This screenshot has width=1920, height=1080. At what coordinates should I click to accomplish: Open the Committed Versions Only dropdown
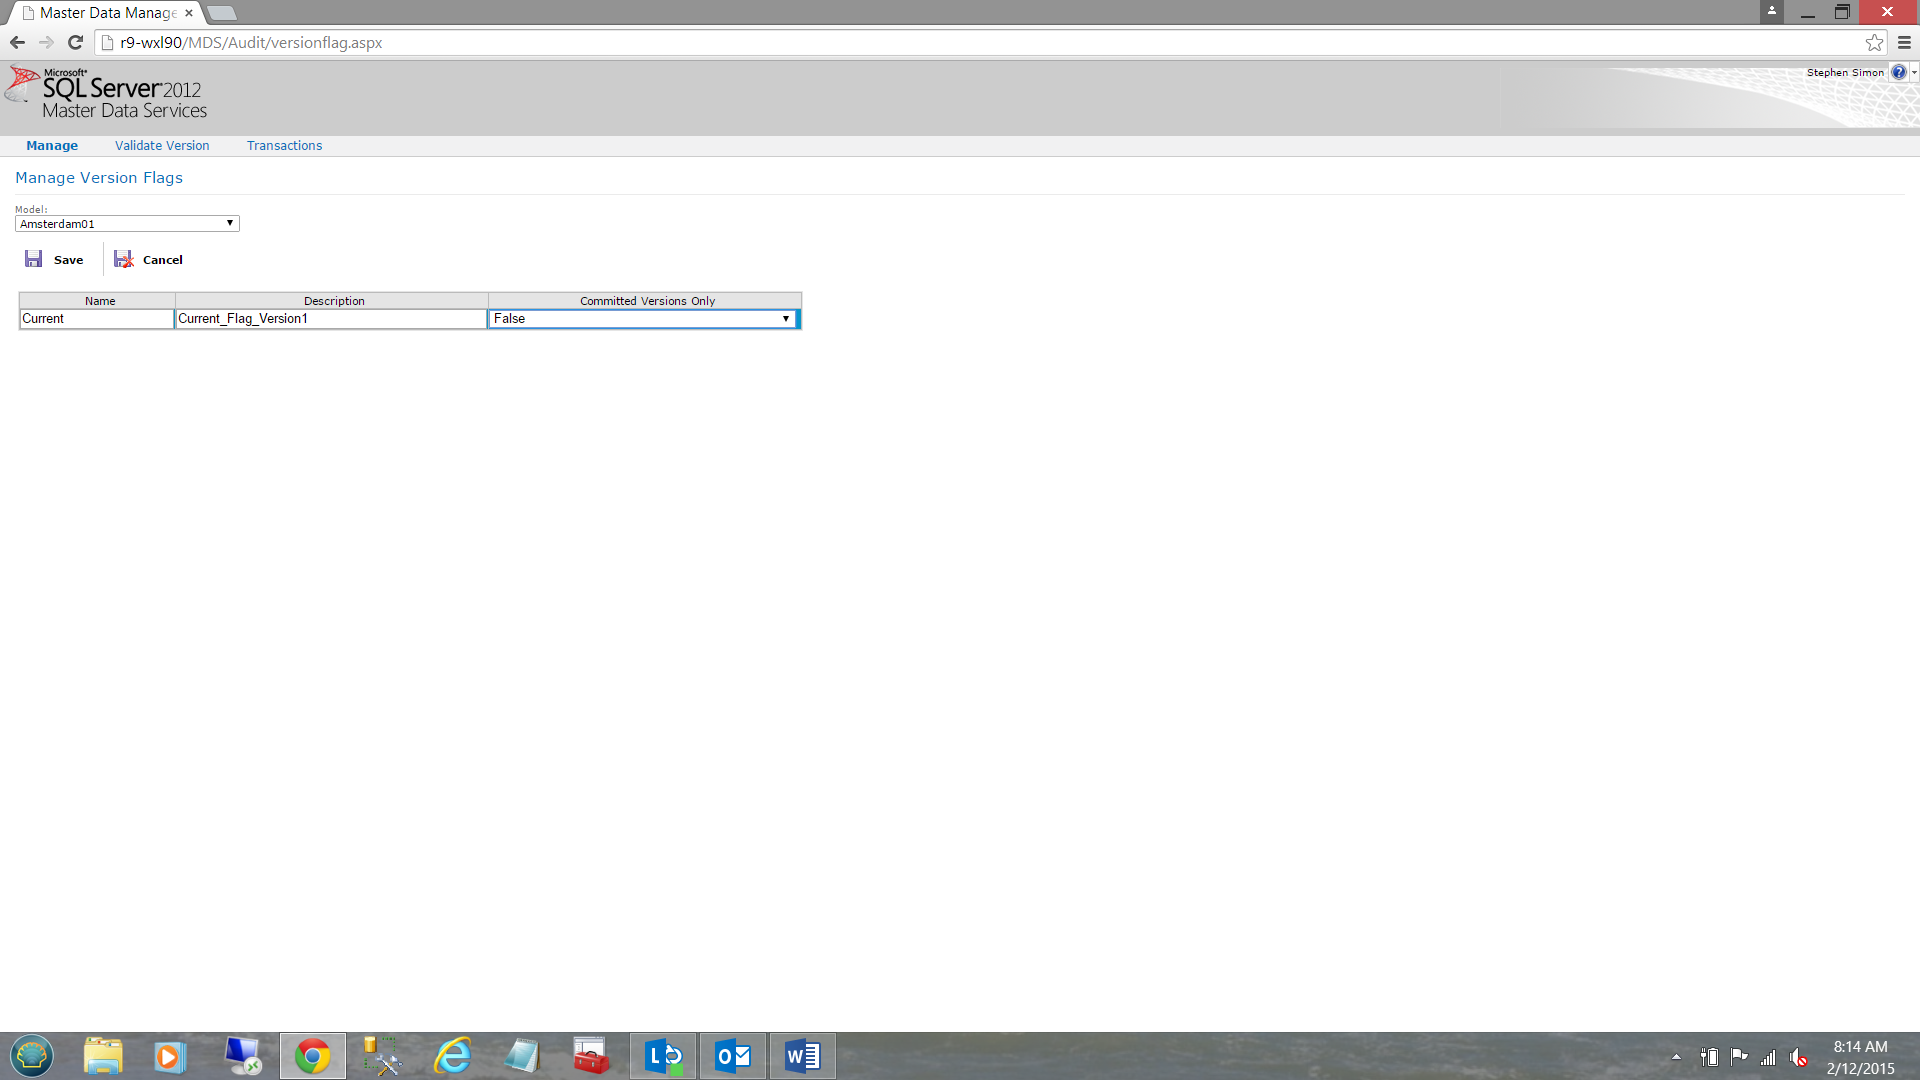point(643,319)
